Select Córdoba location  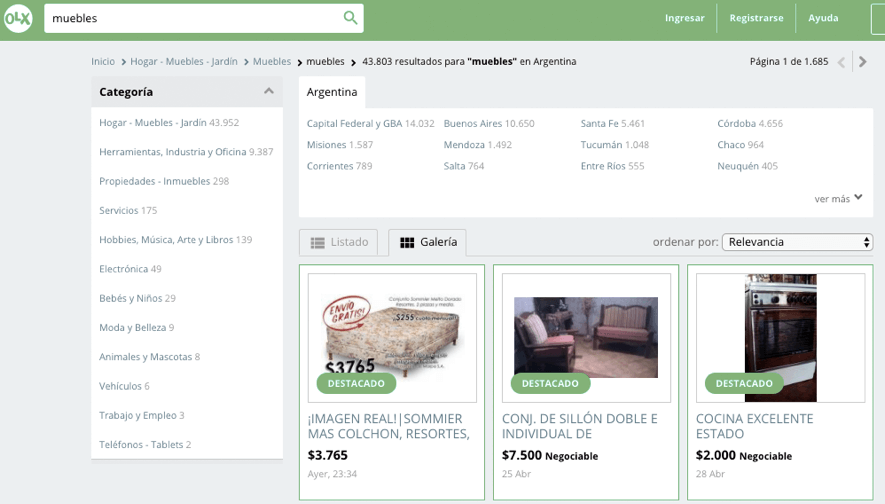coord(750,124)
